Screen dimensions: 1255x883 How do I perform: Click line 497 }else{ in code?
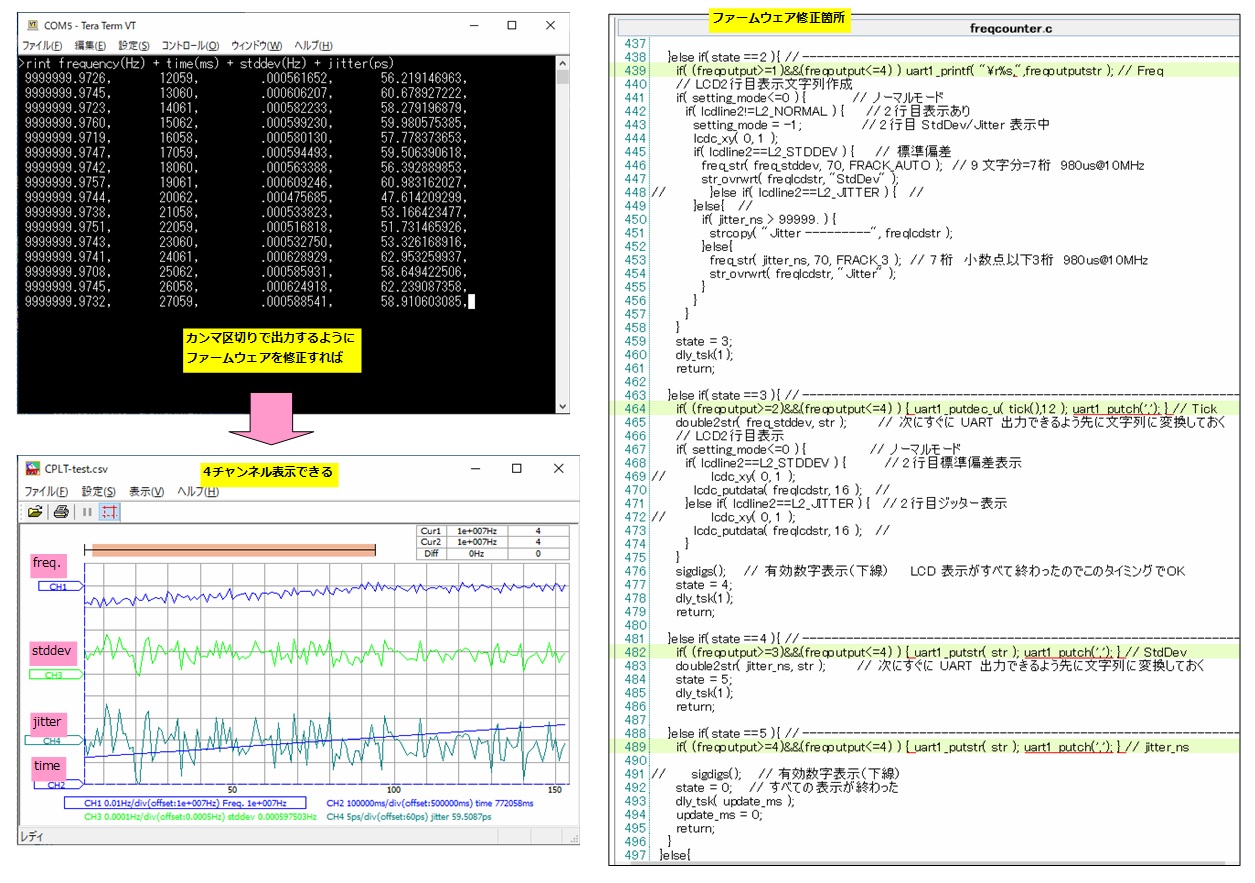[x=675, y=855]
